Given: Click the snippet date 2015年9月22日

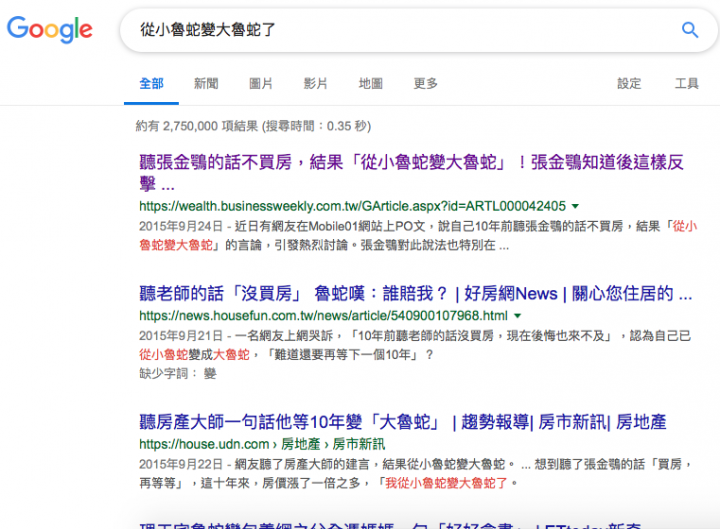Looking at the screenshot, I should click(x=181, y=465).
